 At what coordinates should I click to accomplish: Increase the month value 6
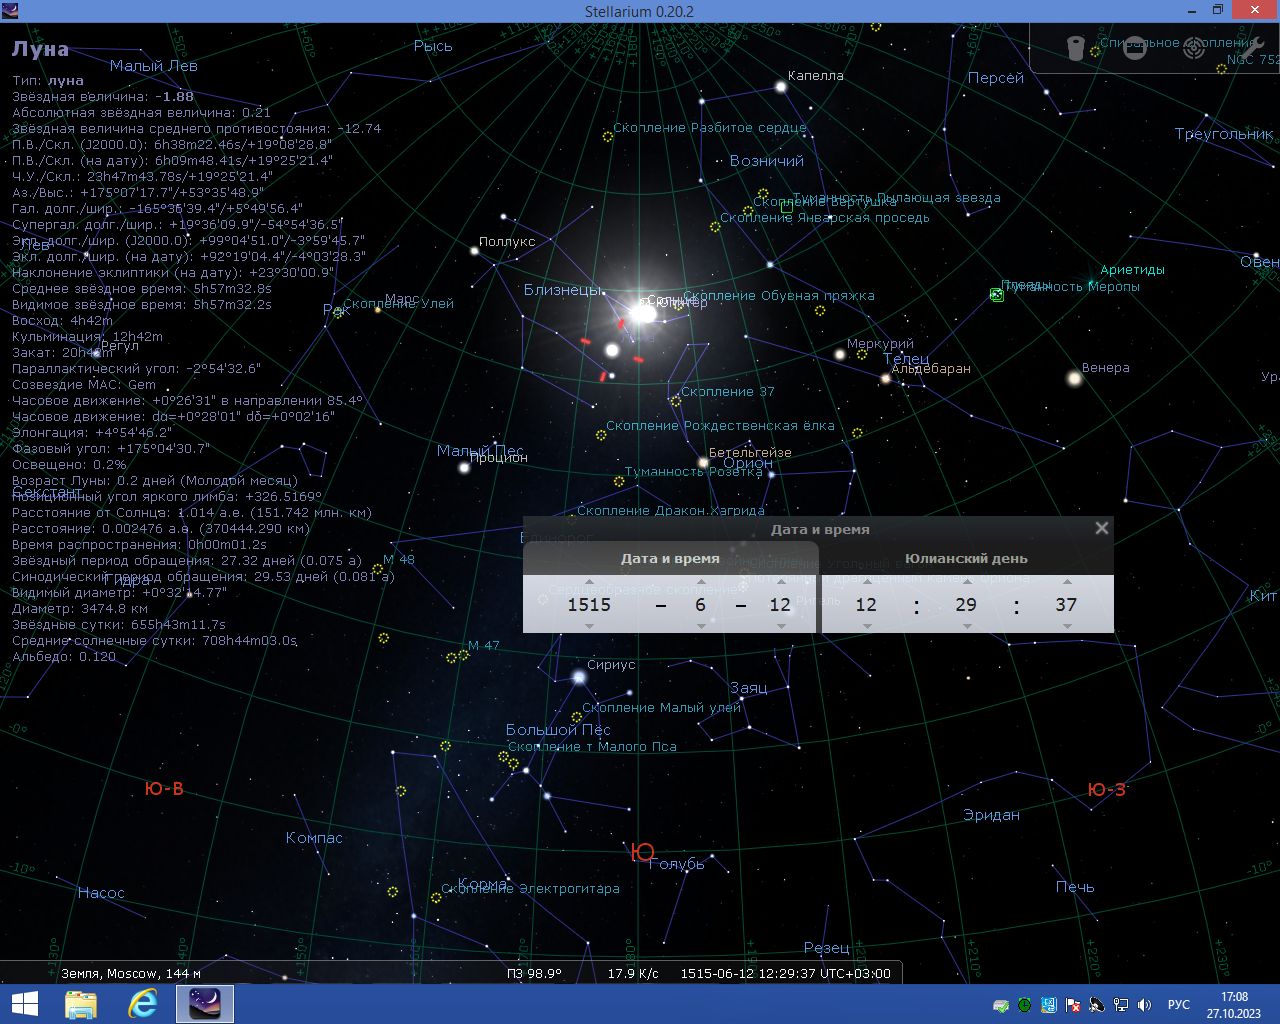point(701,582)
